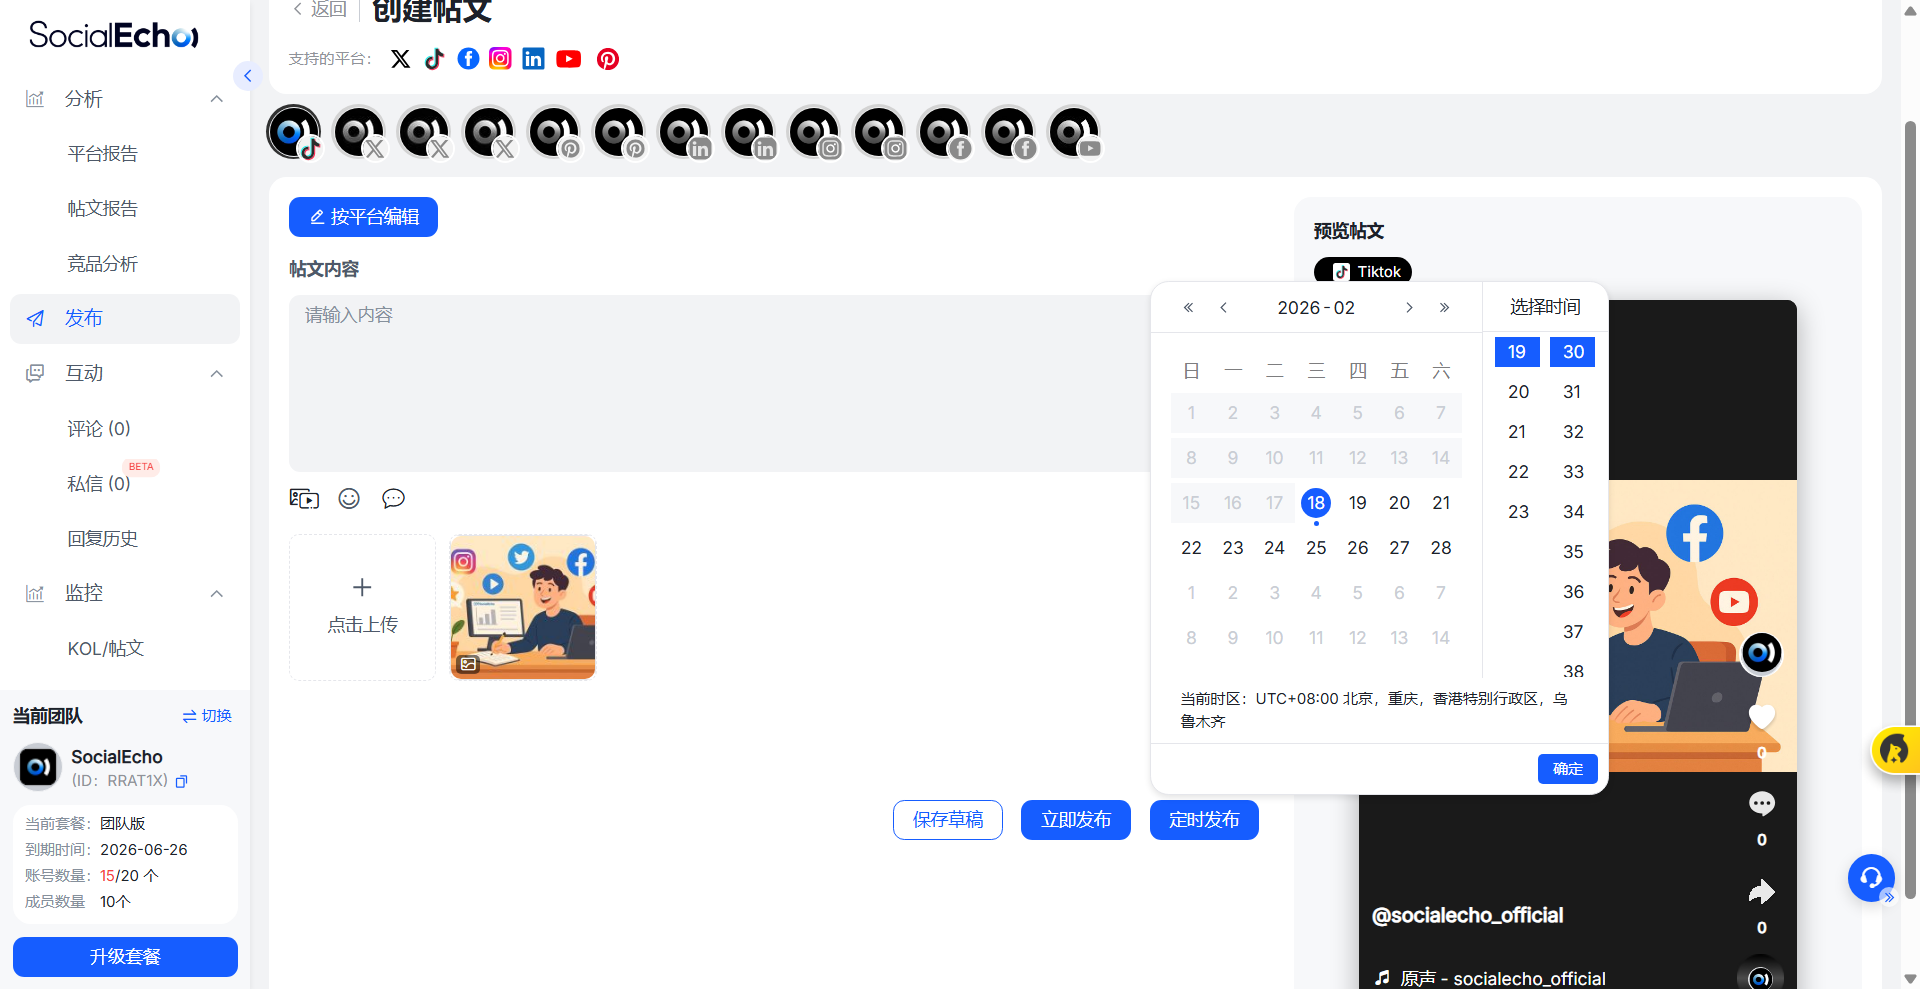Select the first Pinterest account avatar

pyautogui.click(x=555, y=133)
